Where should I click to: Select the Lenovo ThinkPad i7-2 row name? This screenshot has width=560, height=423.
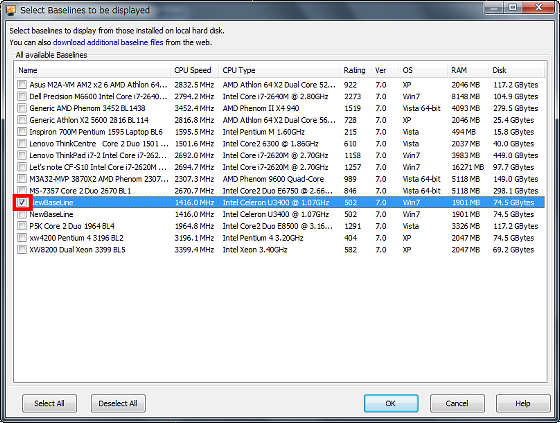coord(98,155)
